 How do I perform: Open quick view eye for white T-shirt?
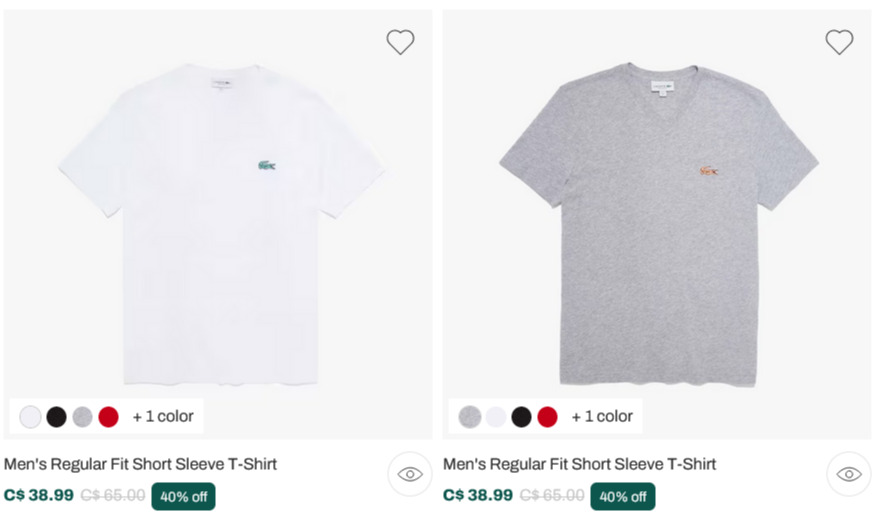(410, 474)
